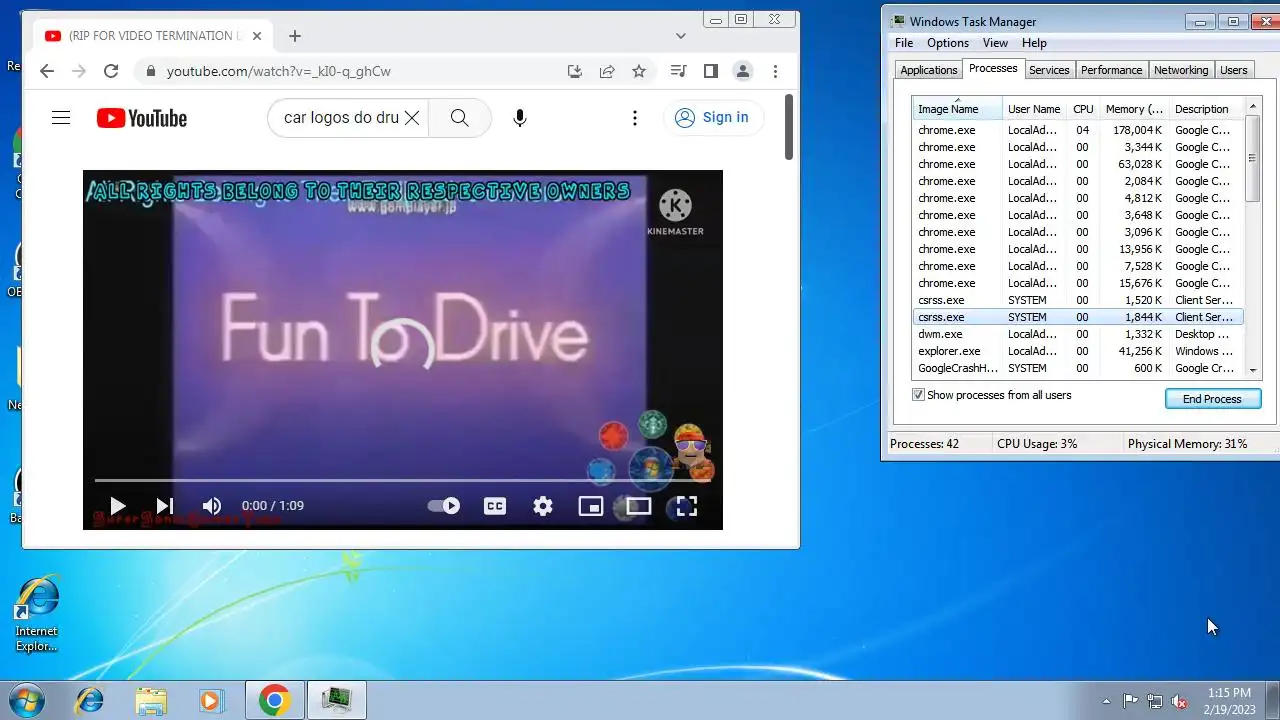
Task: Play the video
Action: click(117, 506)
